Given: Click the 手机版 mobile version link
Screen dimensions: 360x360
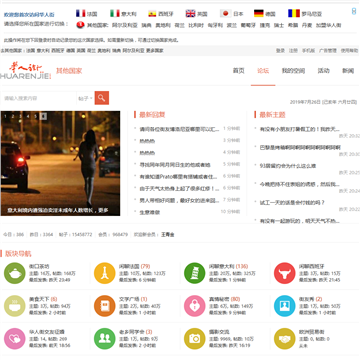Looking at the screenshot, I should click(308, 51).
